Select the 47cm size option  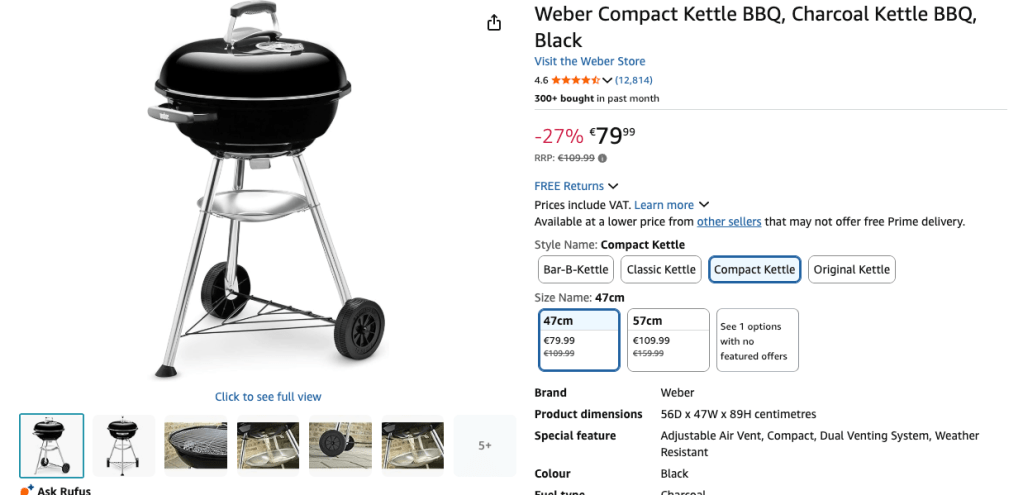pyautogui.click(x=579, y=340)
